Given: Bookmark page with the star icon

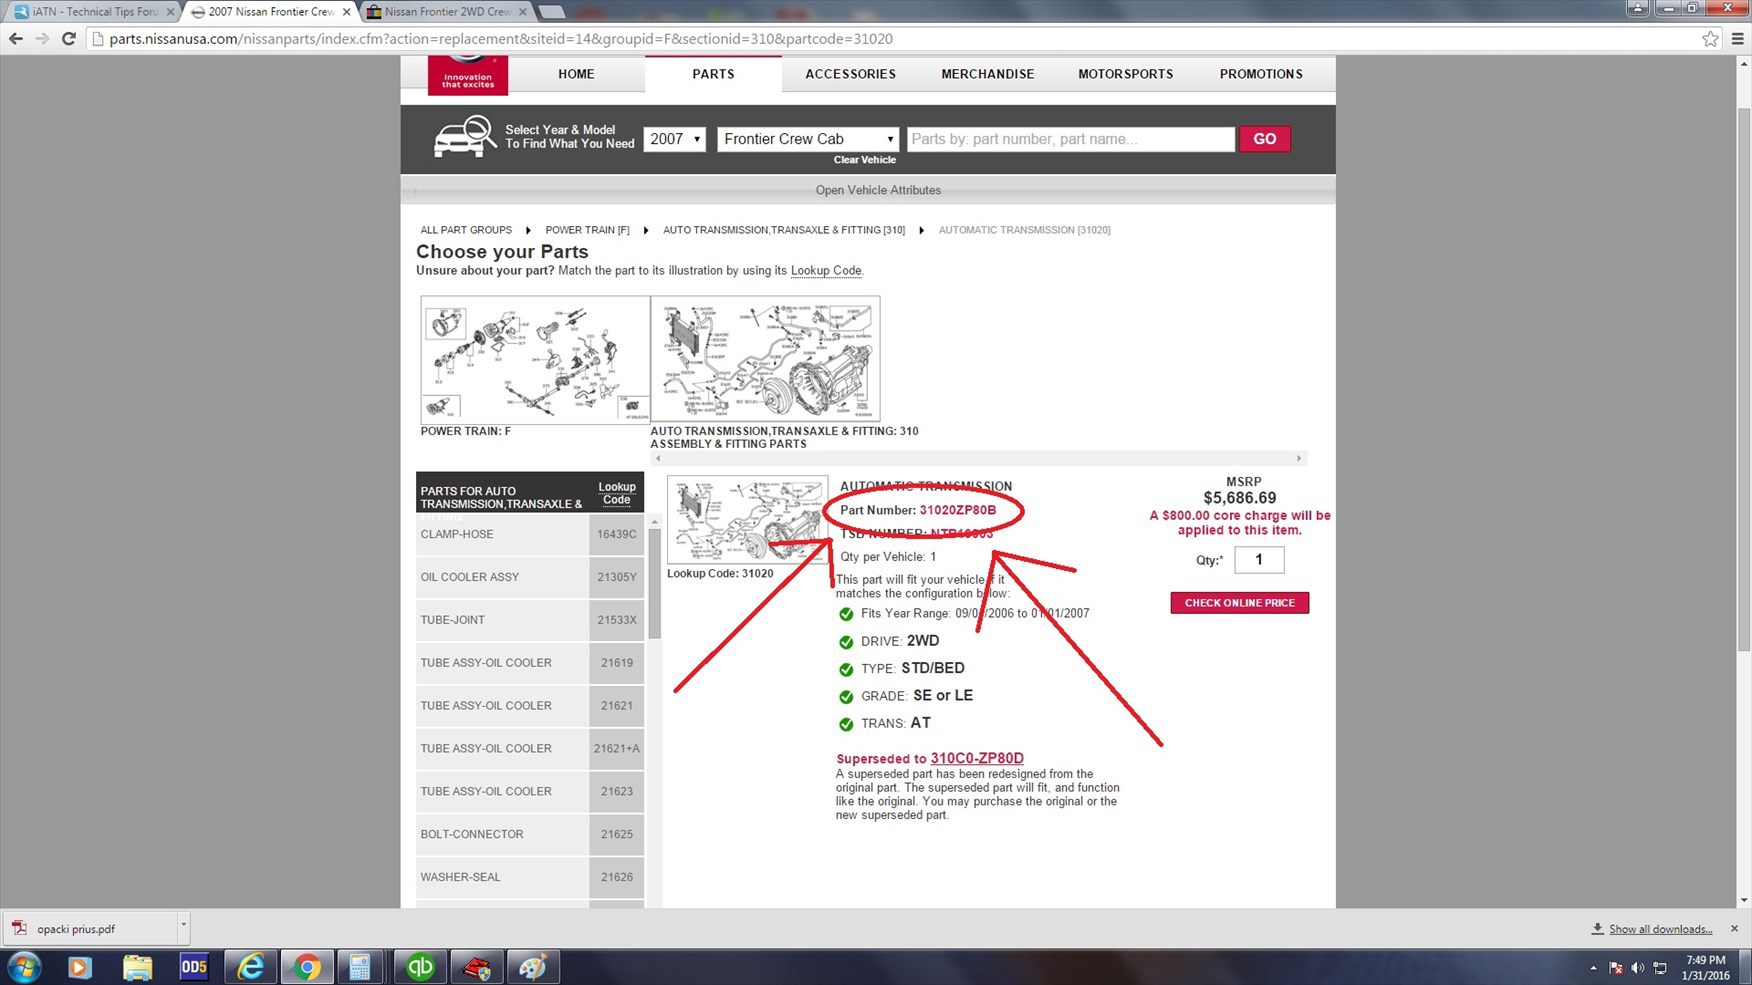Looking at the screenshot, I should tap(1710, 39).
